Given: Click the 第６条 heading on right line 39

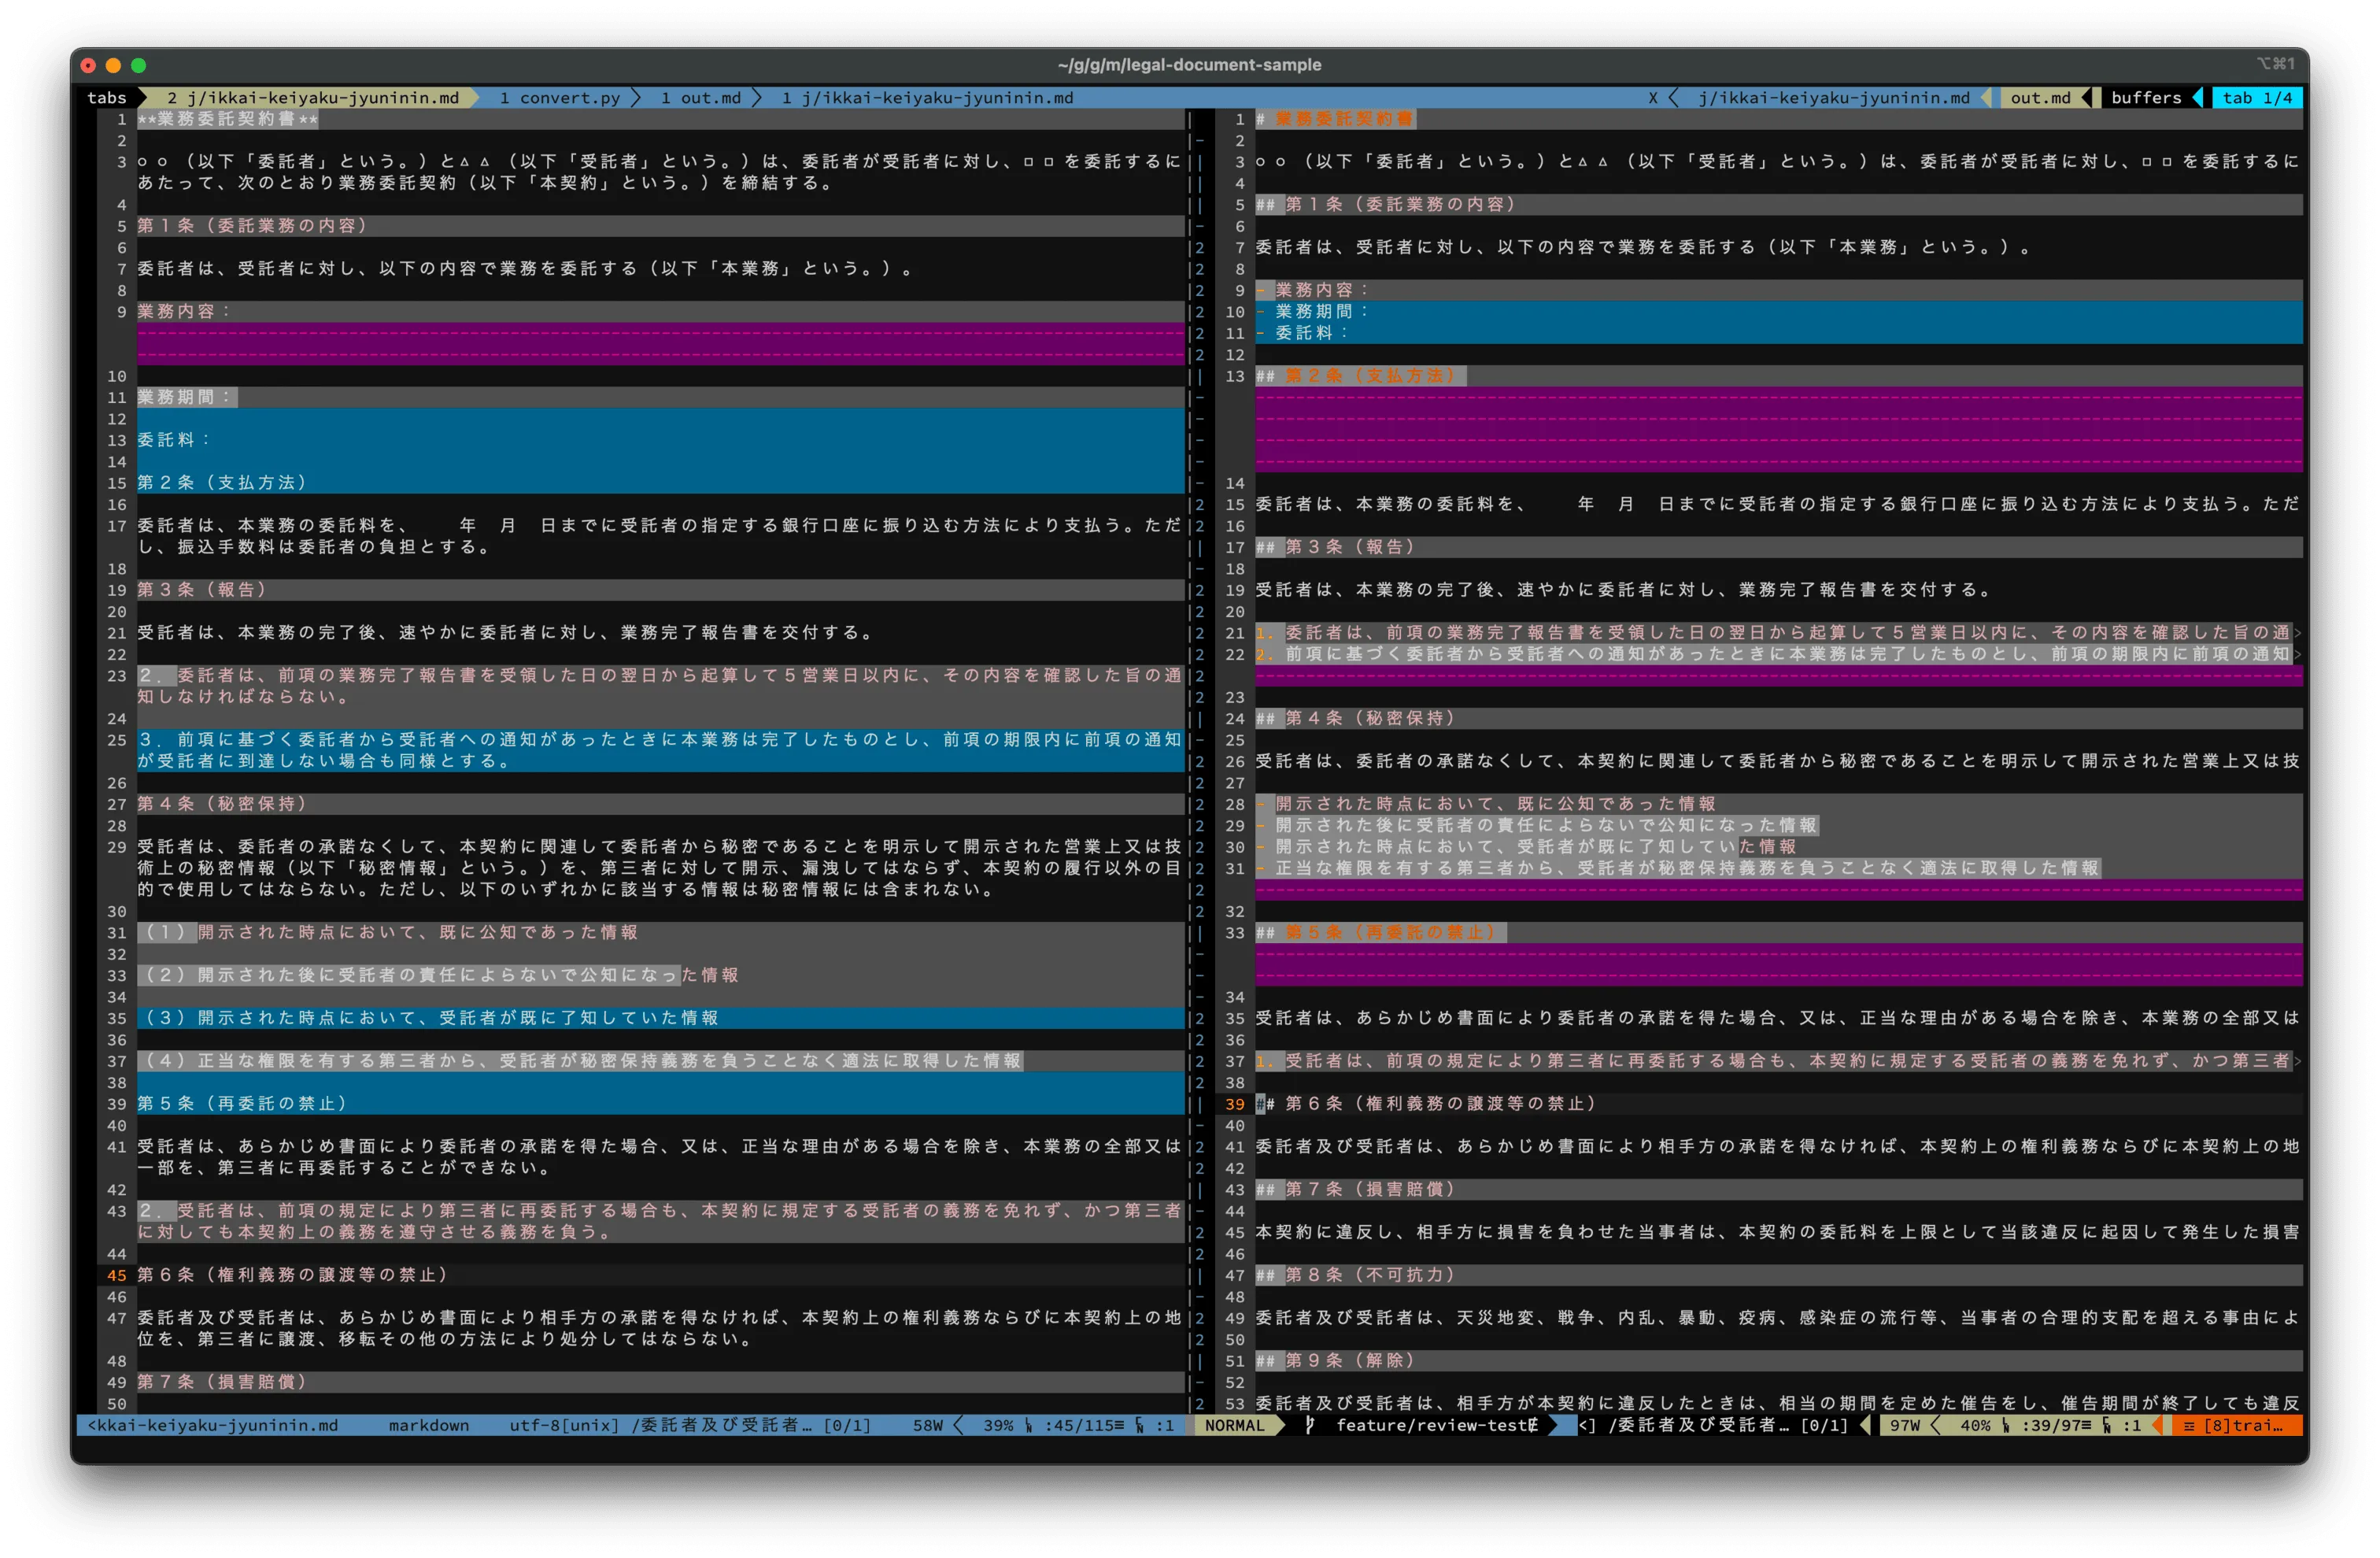Looking at the screenshot, I should [1440, 1104].
